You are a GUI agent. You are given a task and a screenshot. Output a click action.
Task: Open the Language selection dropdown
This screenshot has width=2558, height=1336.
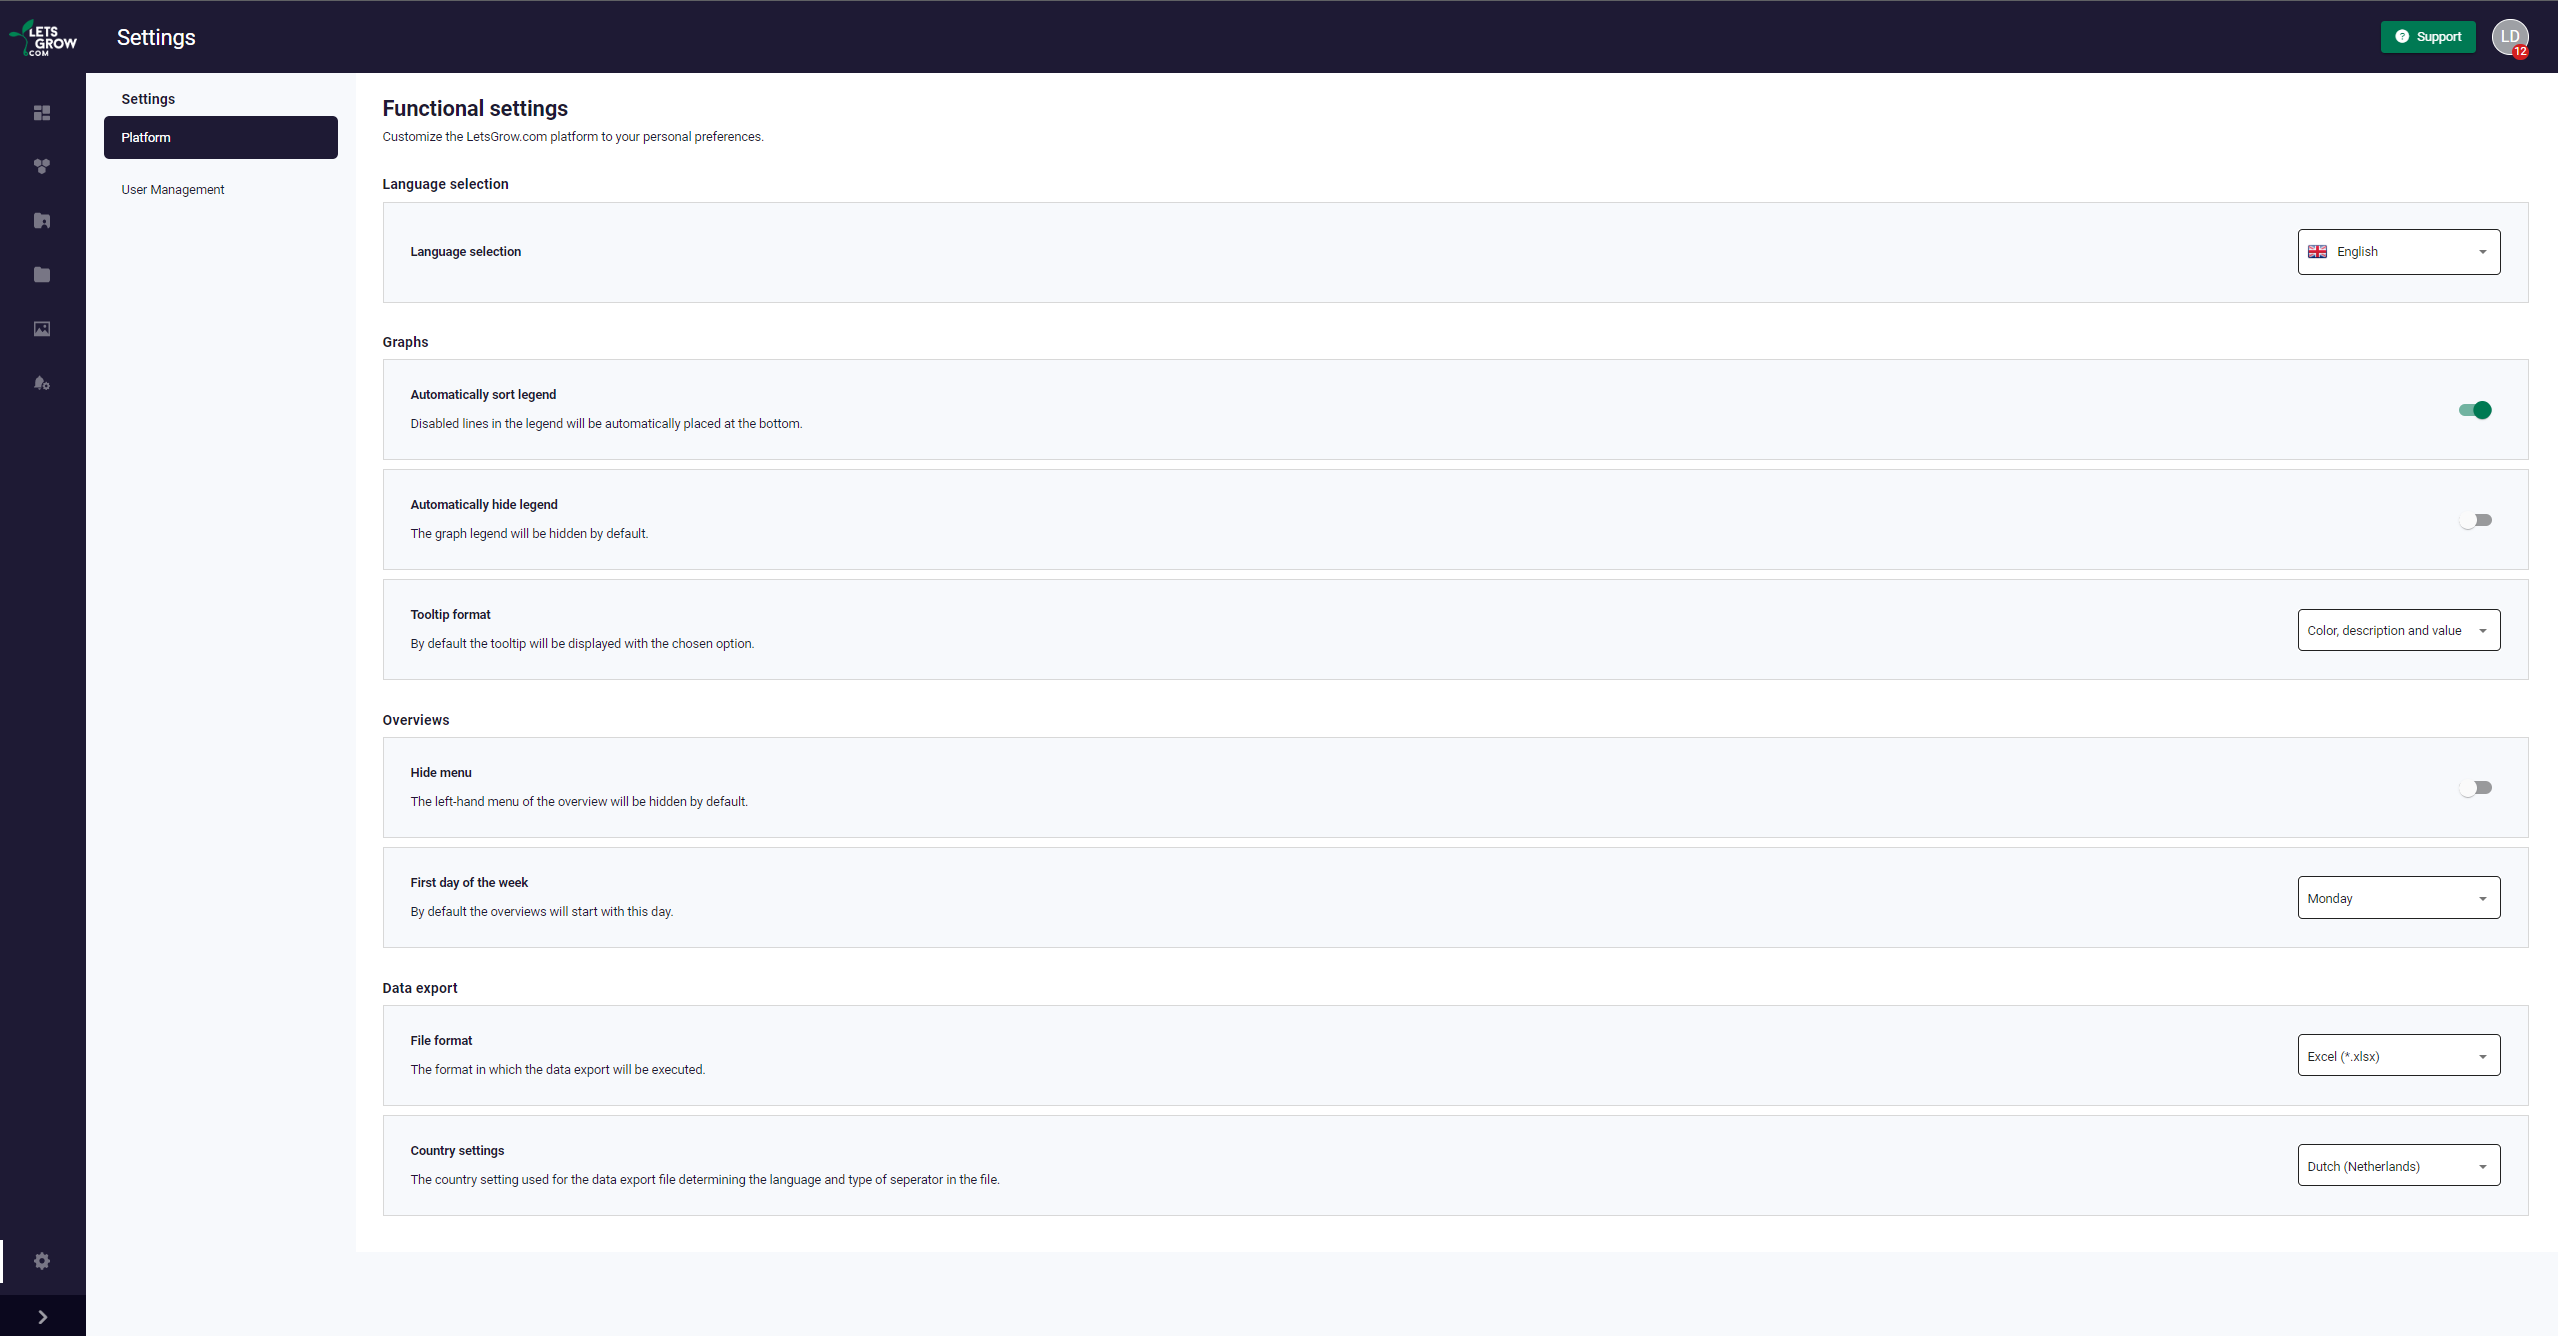(x=2399, y=252)
